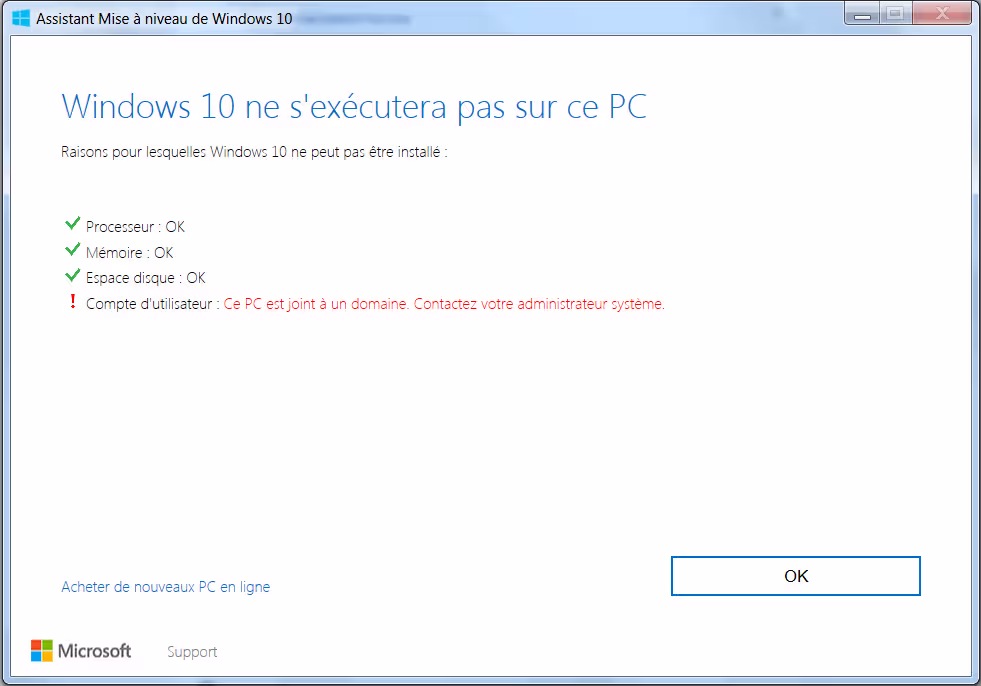Click the Processeur : OK status text
981x686 pixels.
(135, 227)
